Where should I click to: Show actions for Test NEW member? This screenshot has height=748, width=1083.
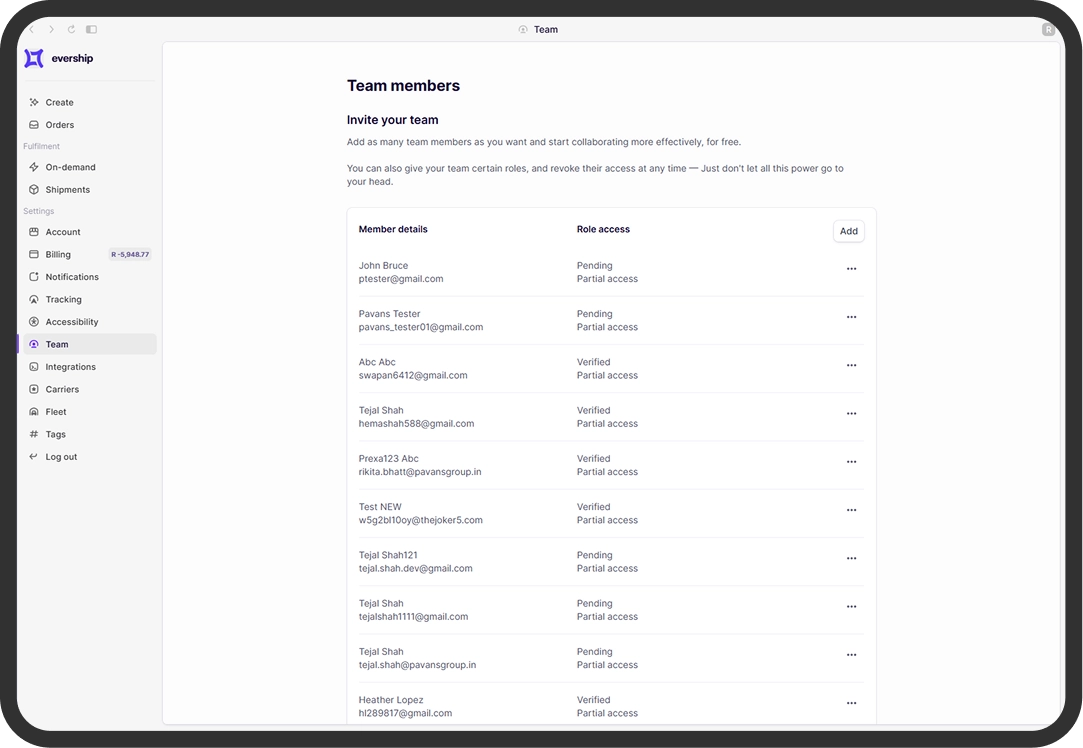(851, 510)
